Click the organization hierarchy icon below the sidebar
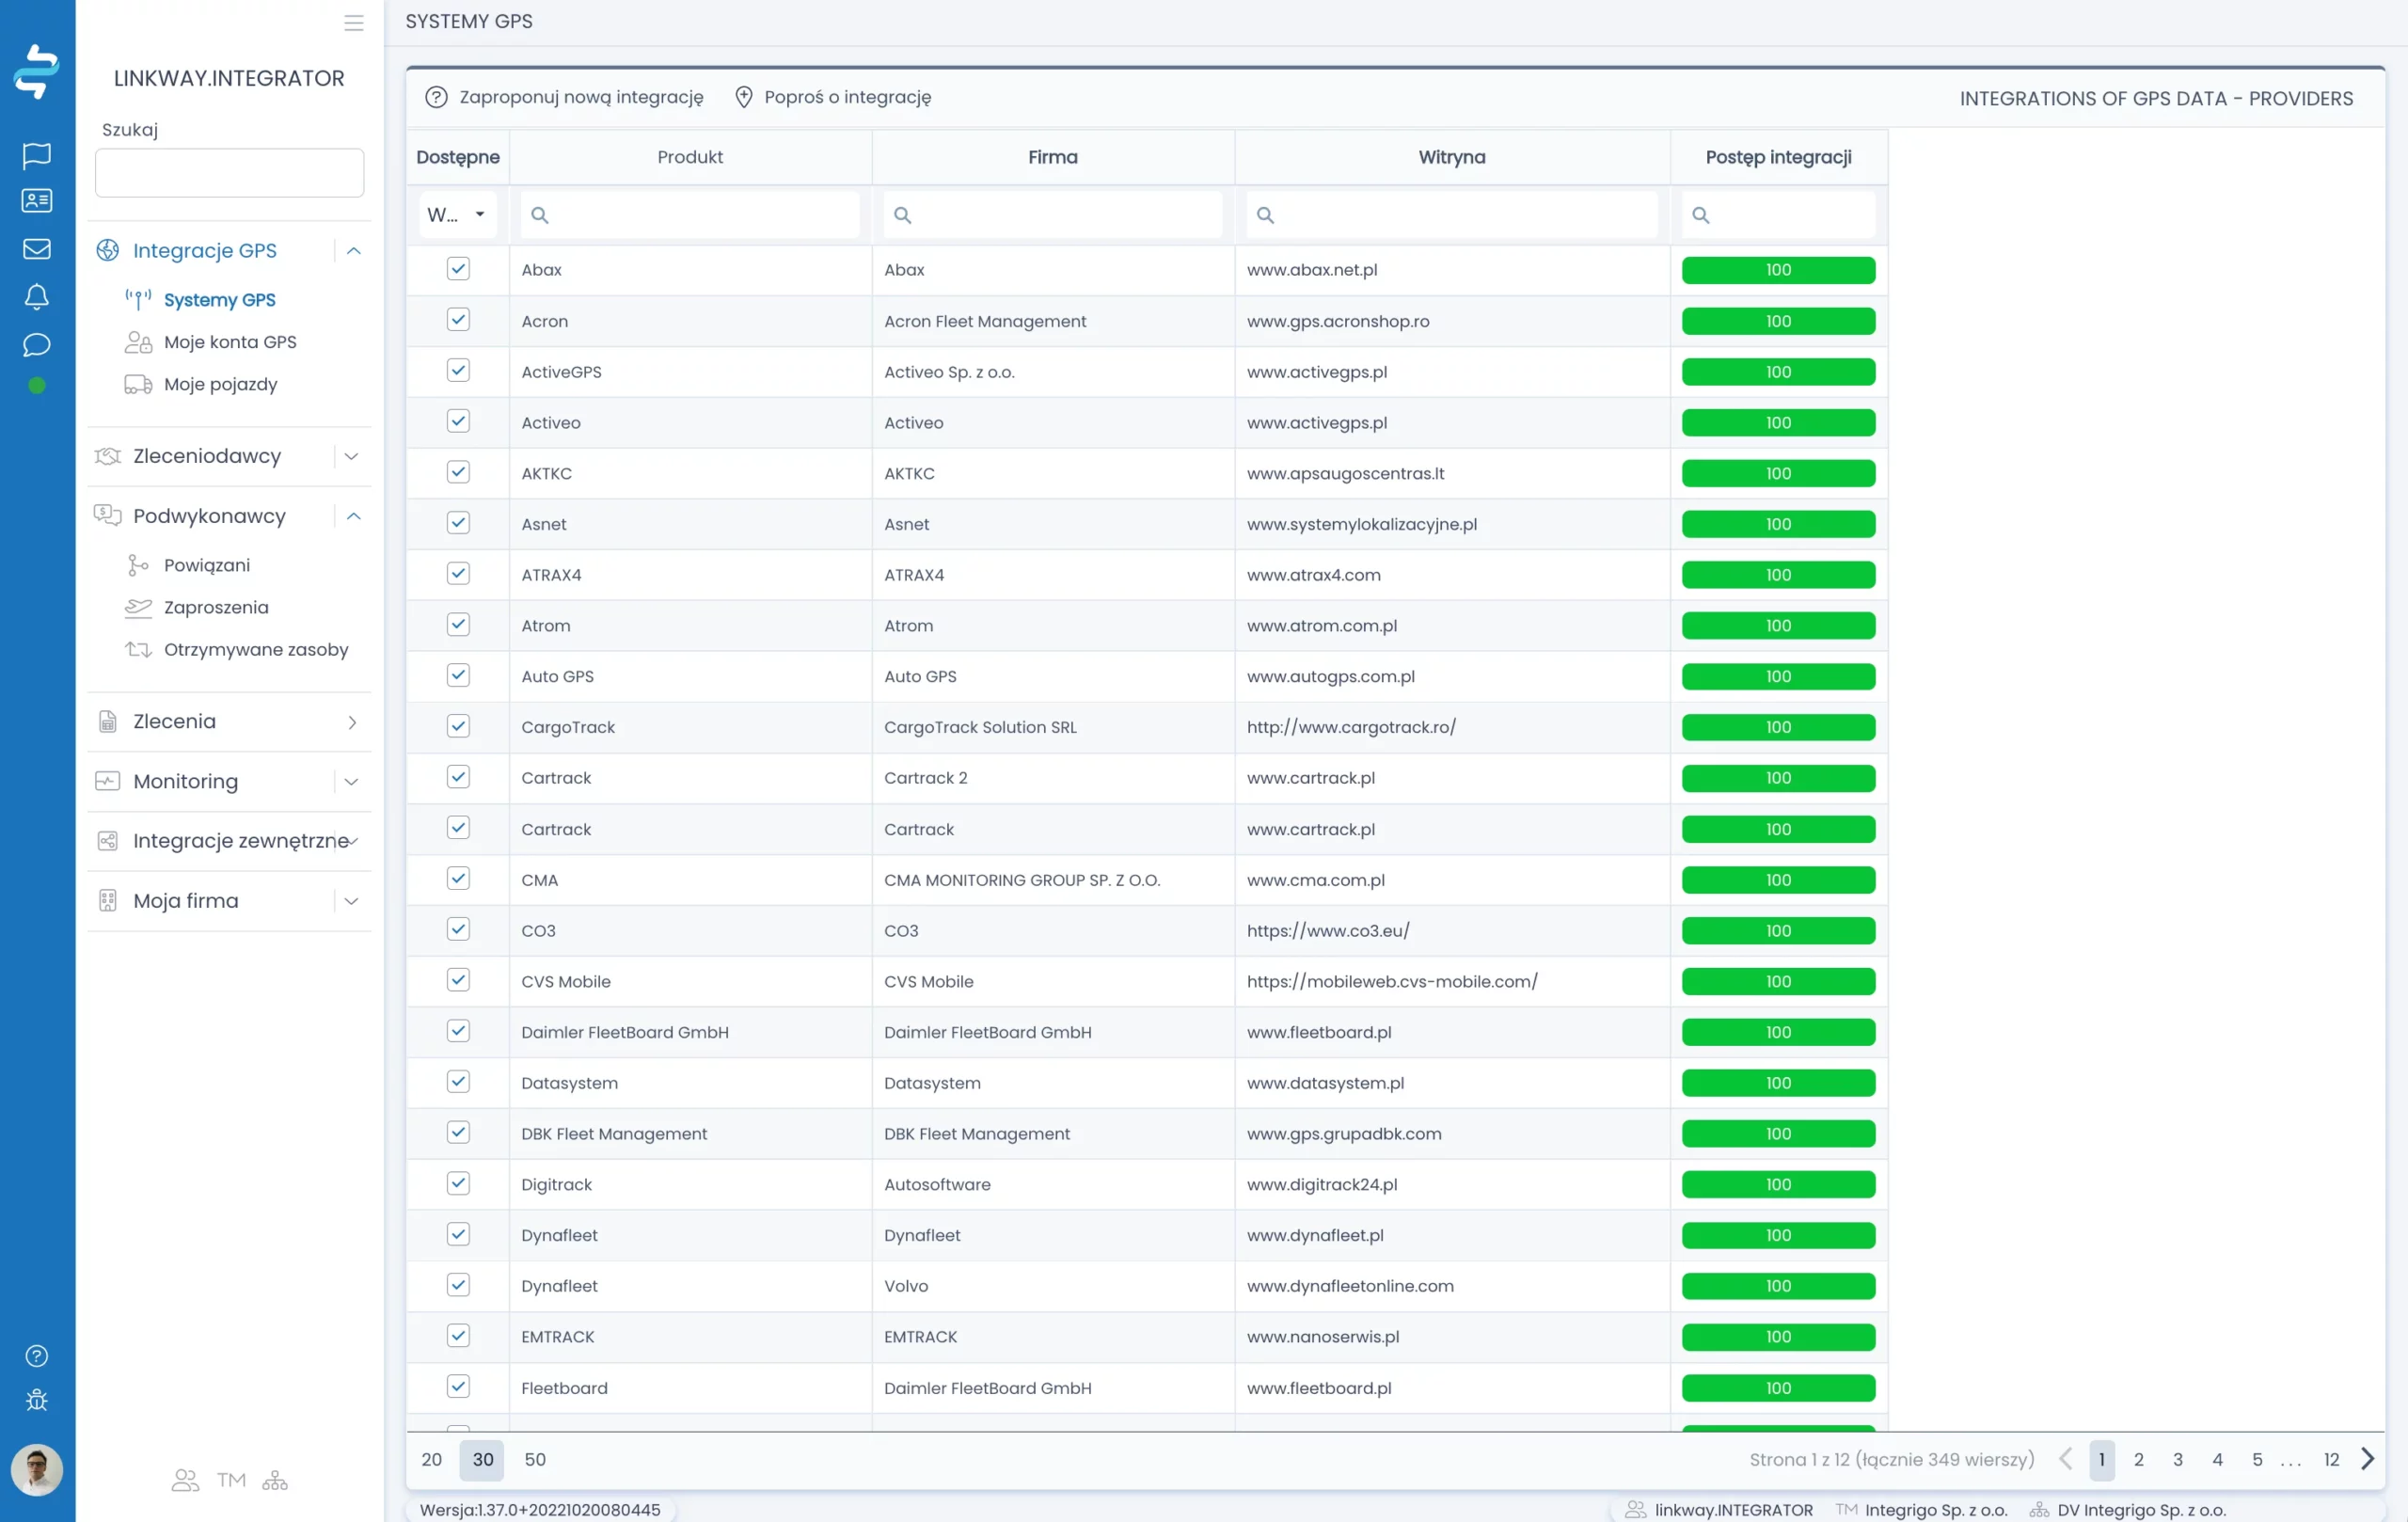Image resolution: width=2408 pixels, height=1522 pixels. [x=275, y=1480]
